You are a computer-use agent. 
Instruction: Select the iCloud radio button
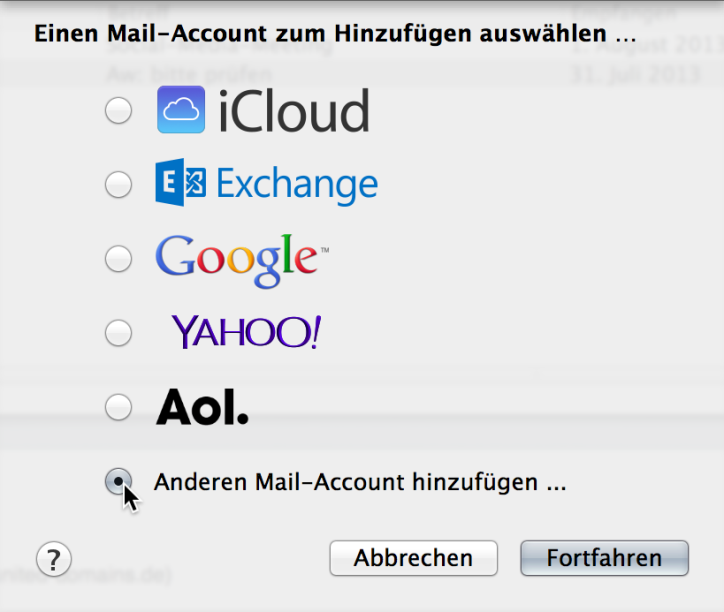(x=118, y=111)
